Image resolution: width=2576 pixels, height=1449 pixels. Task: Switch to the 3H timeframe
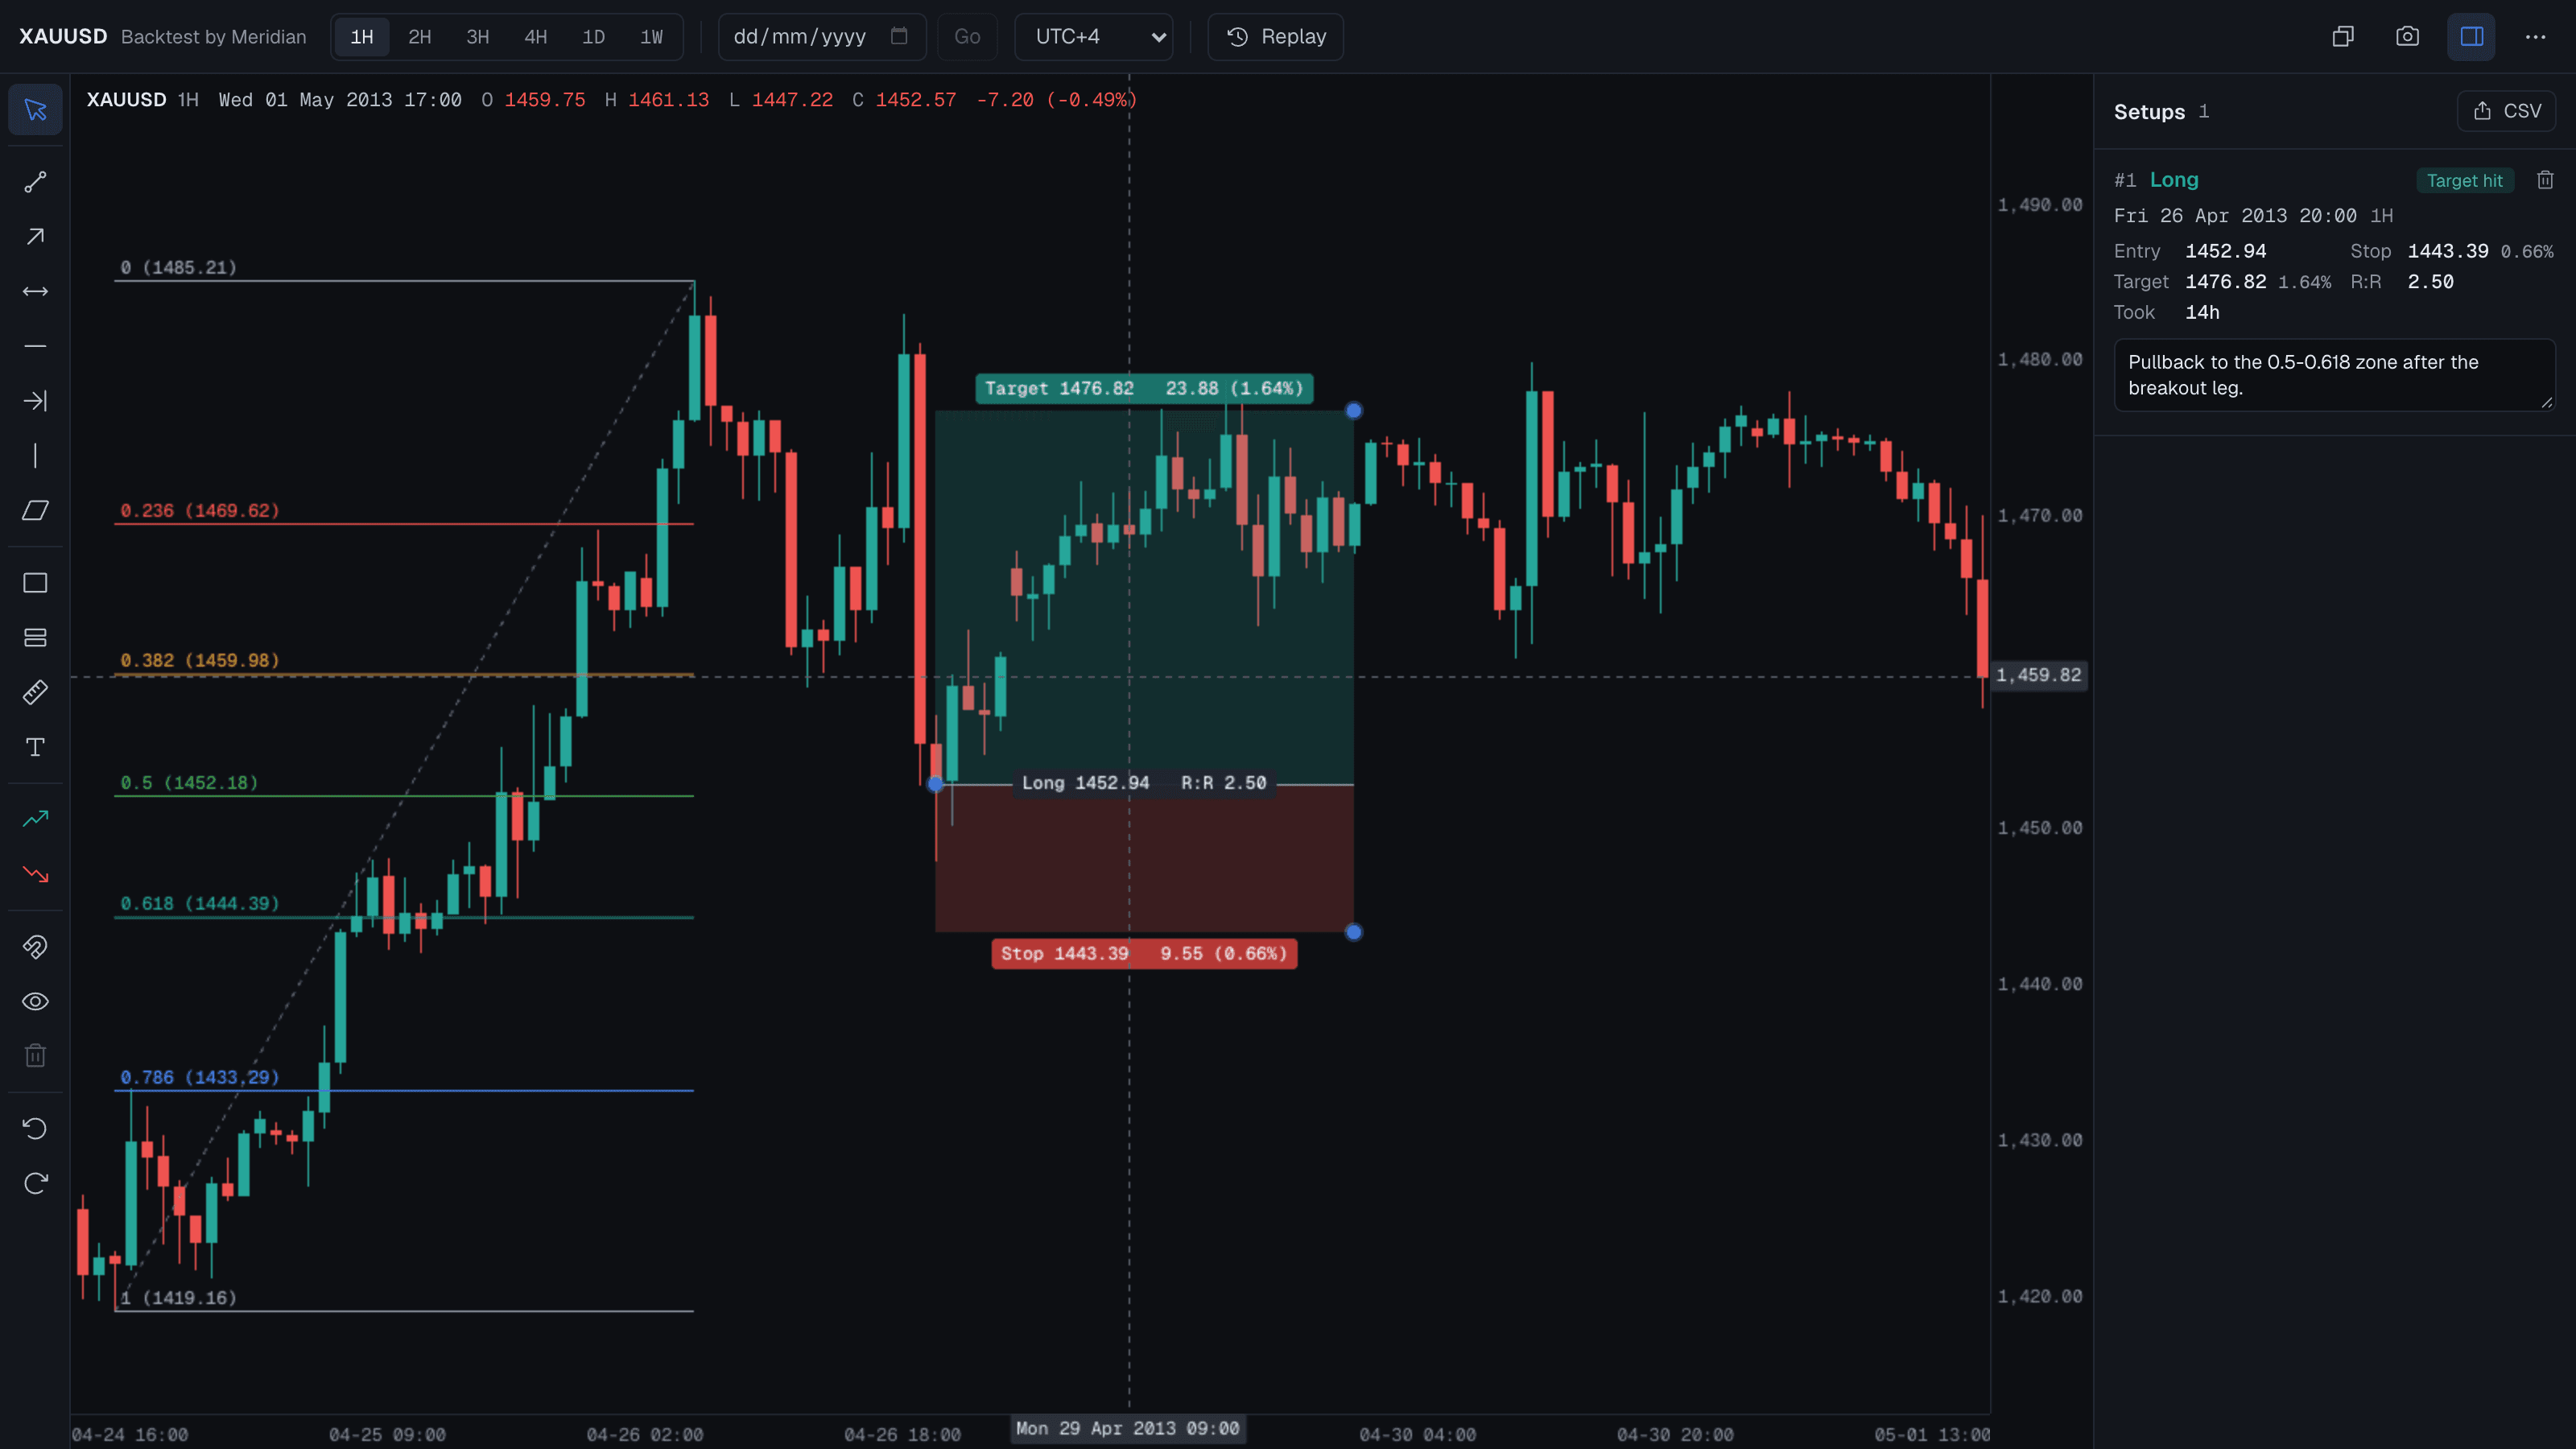pyautogui.click(x=478, y=37)
